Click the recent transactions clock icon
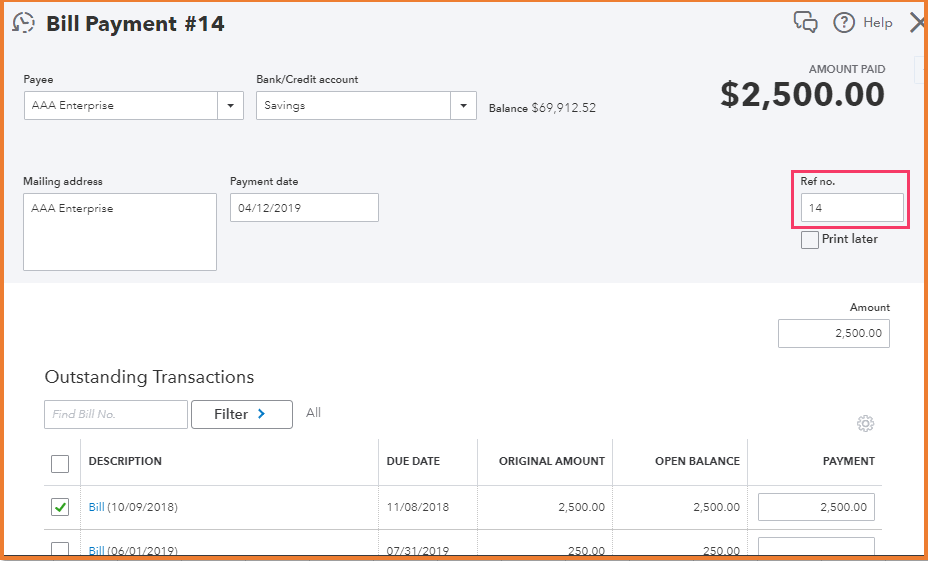Screen dimensions: 928x561 coord(23,23)
